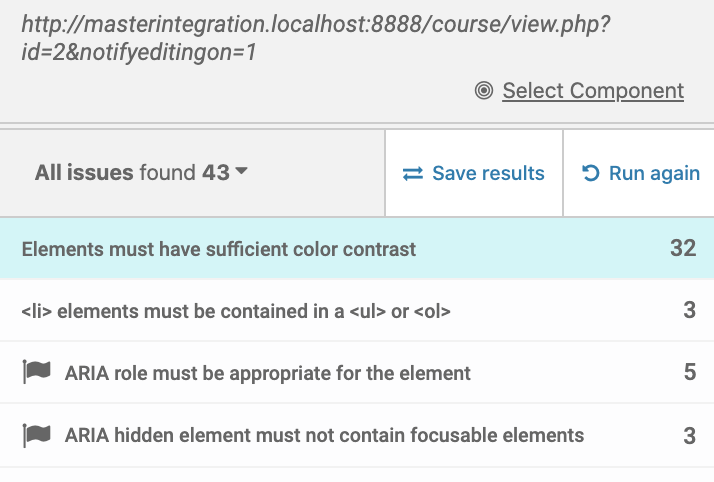Click the count 3 beside li elements issue

[x=689, y=310]
